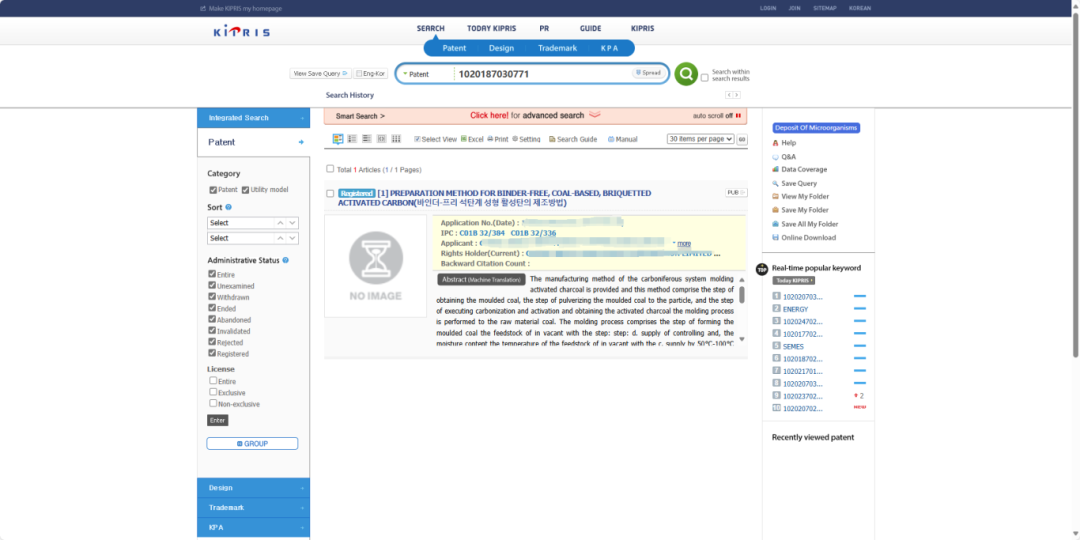This screenshot has width=1080, height=540.
Task: Click the Sort help question icon
Action: click(x=229, y=207)
